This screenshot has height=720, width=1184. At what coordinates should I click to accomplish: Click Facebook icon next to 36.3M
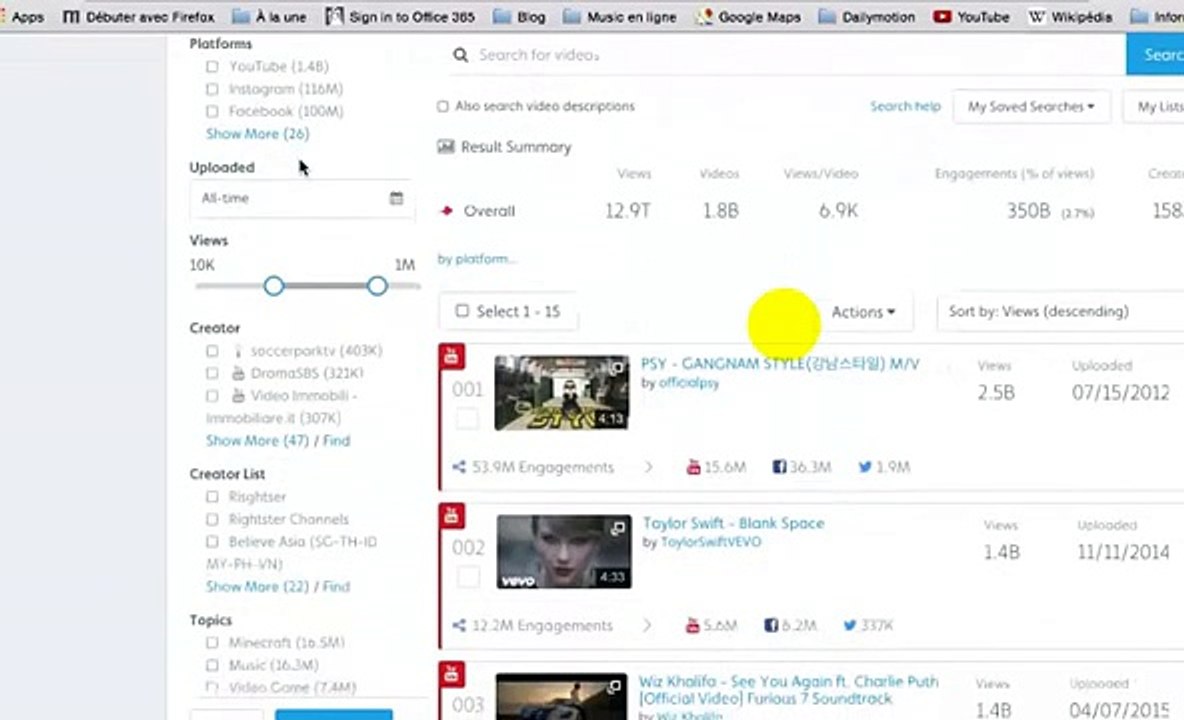click(779, 467)
